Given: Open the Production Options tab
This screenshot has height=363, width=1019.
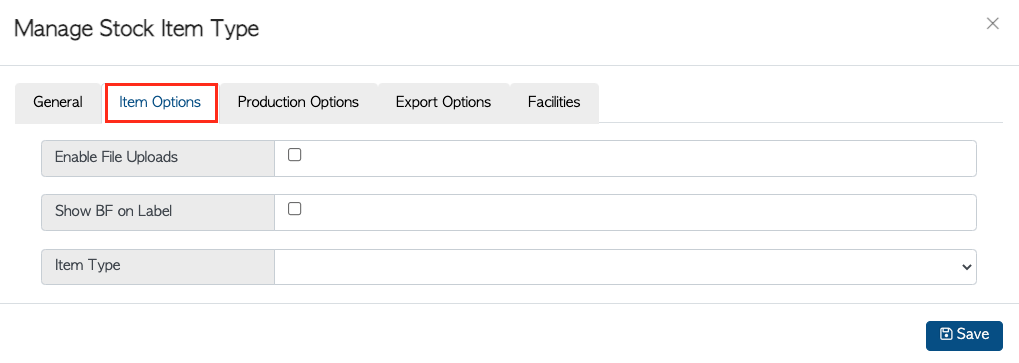Looking at the screenshot, I should [298, 103].
